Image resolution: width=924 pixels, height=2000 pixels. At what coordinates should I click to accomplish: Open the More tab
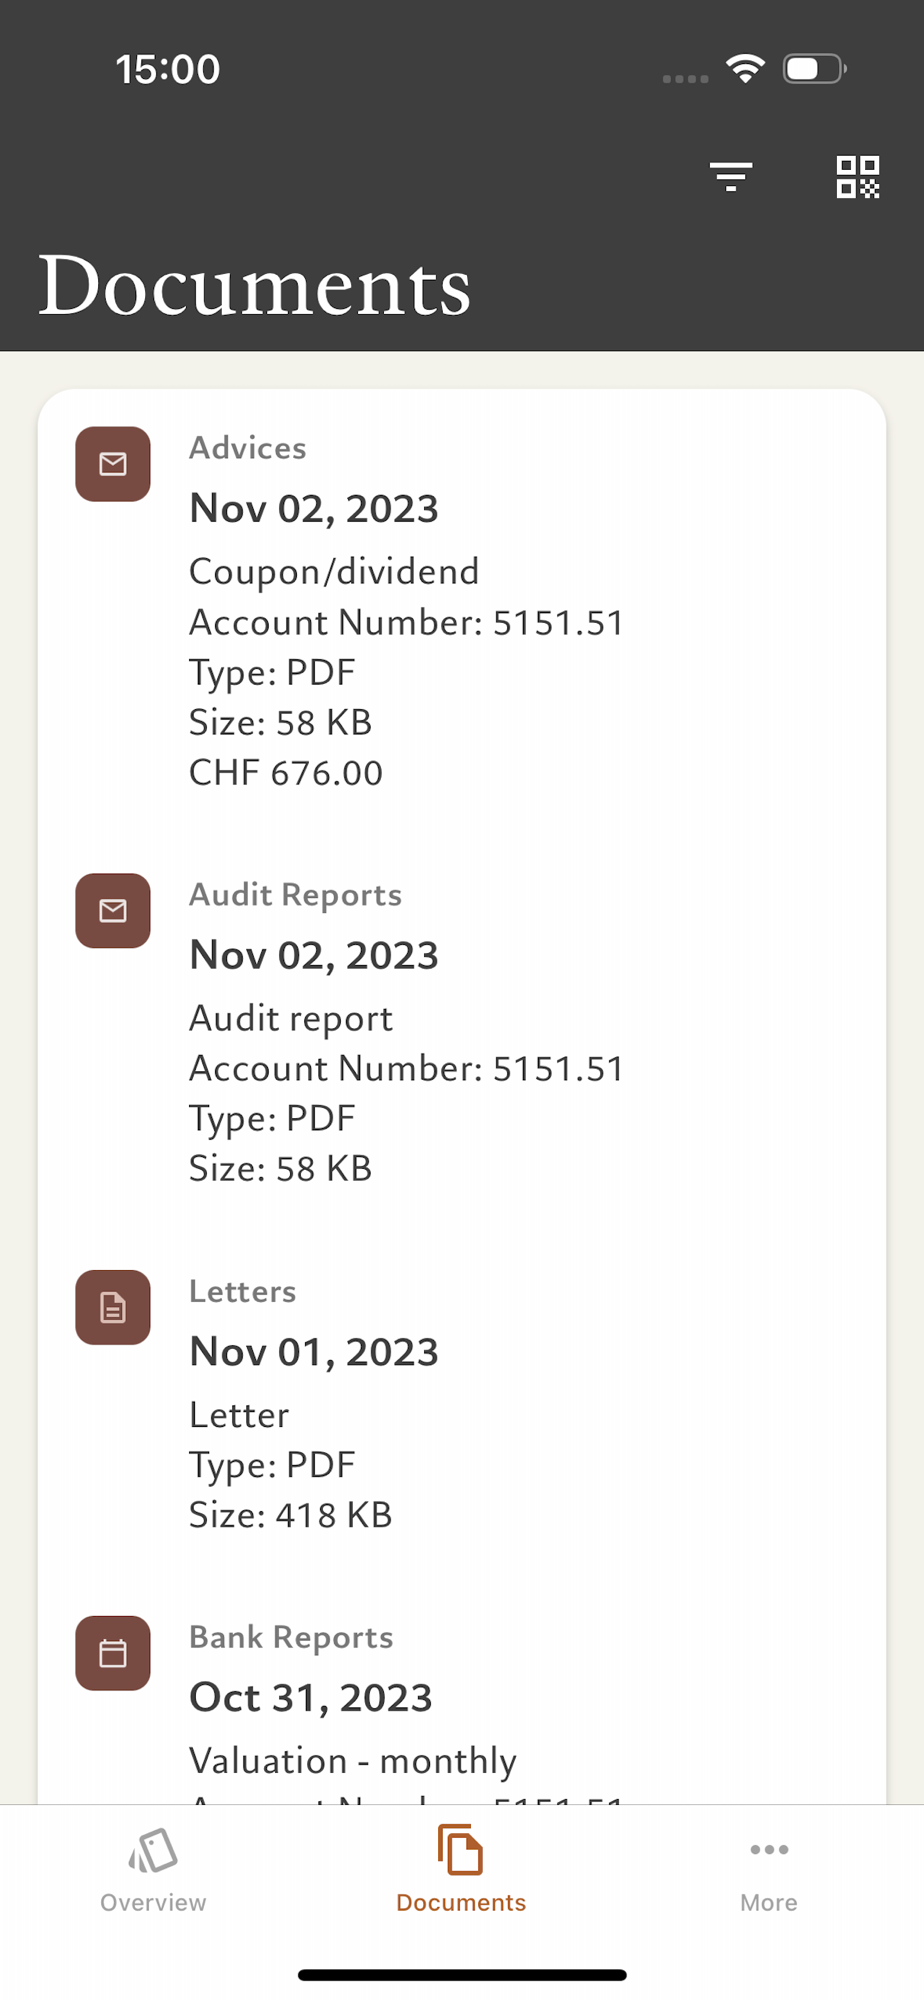[x=768, y=1902]
